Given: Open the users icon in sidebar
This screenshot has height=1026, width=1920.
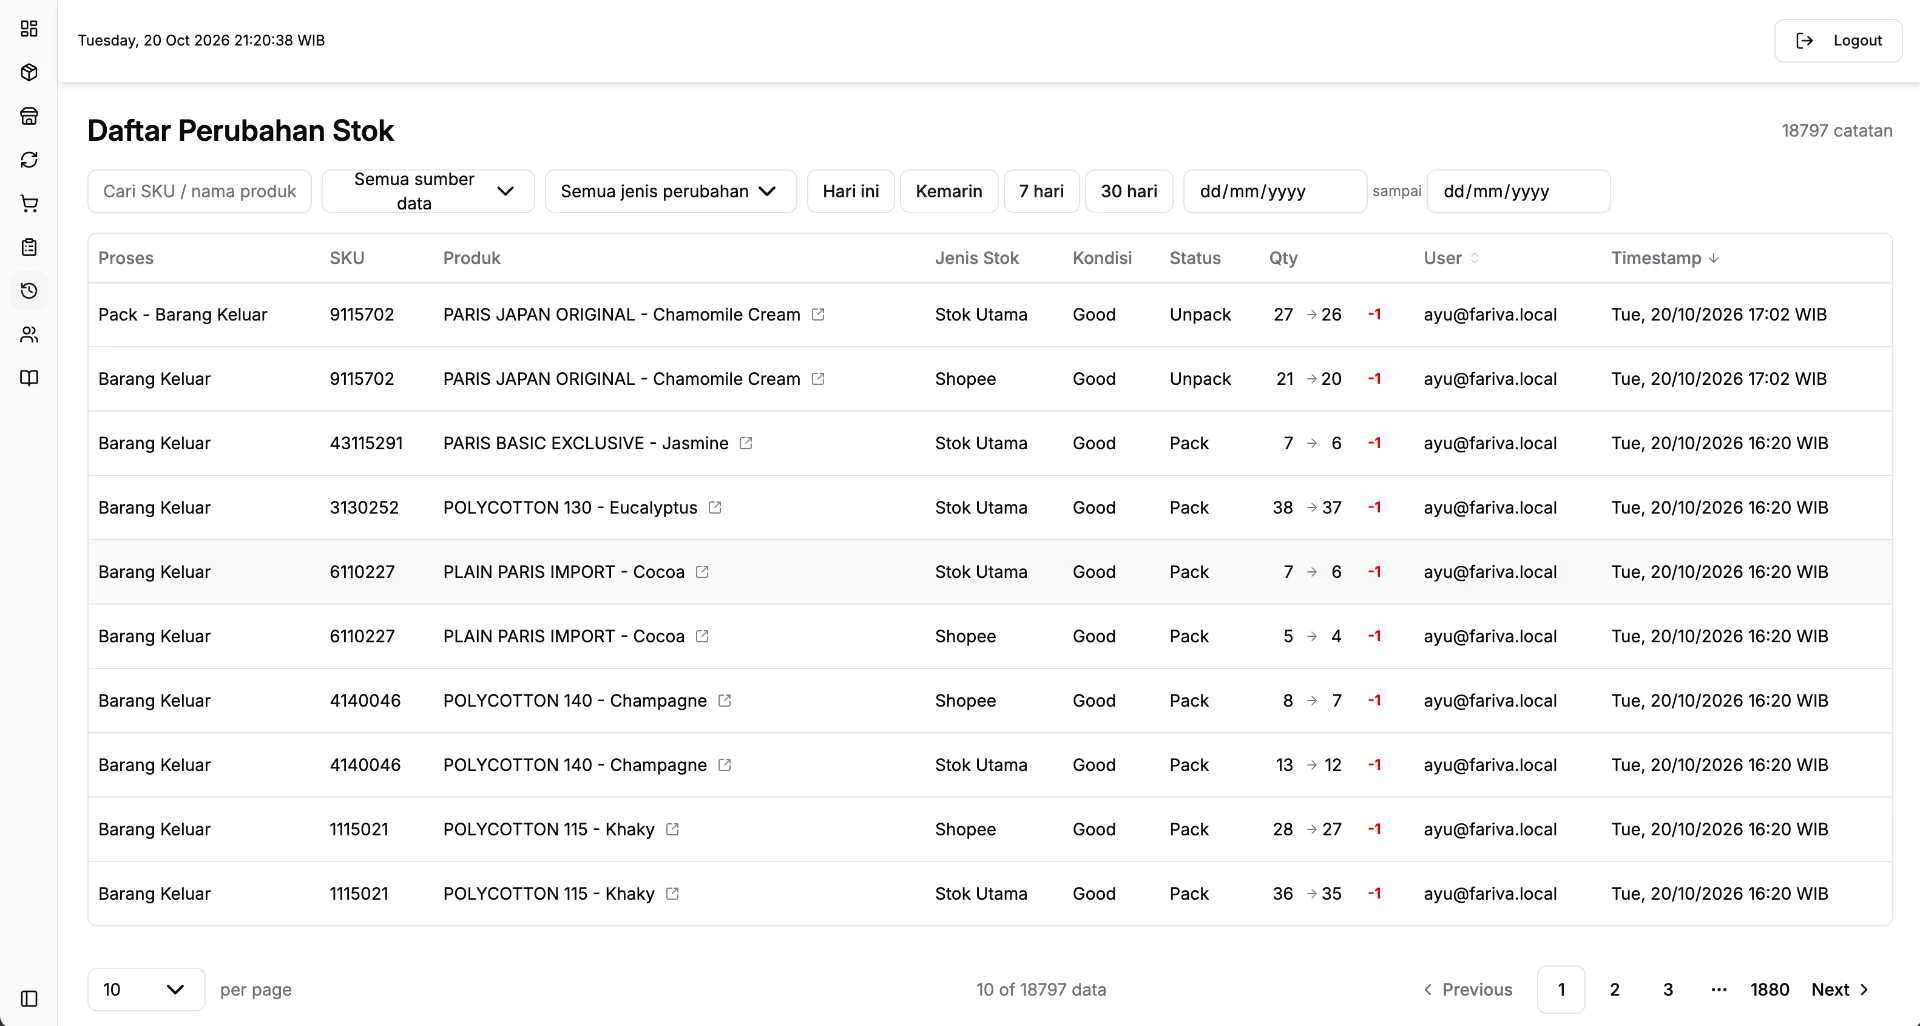Looking at the screenshot, I should coord(29,335).
